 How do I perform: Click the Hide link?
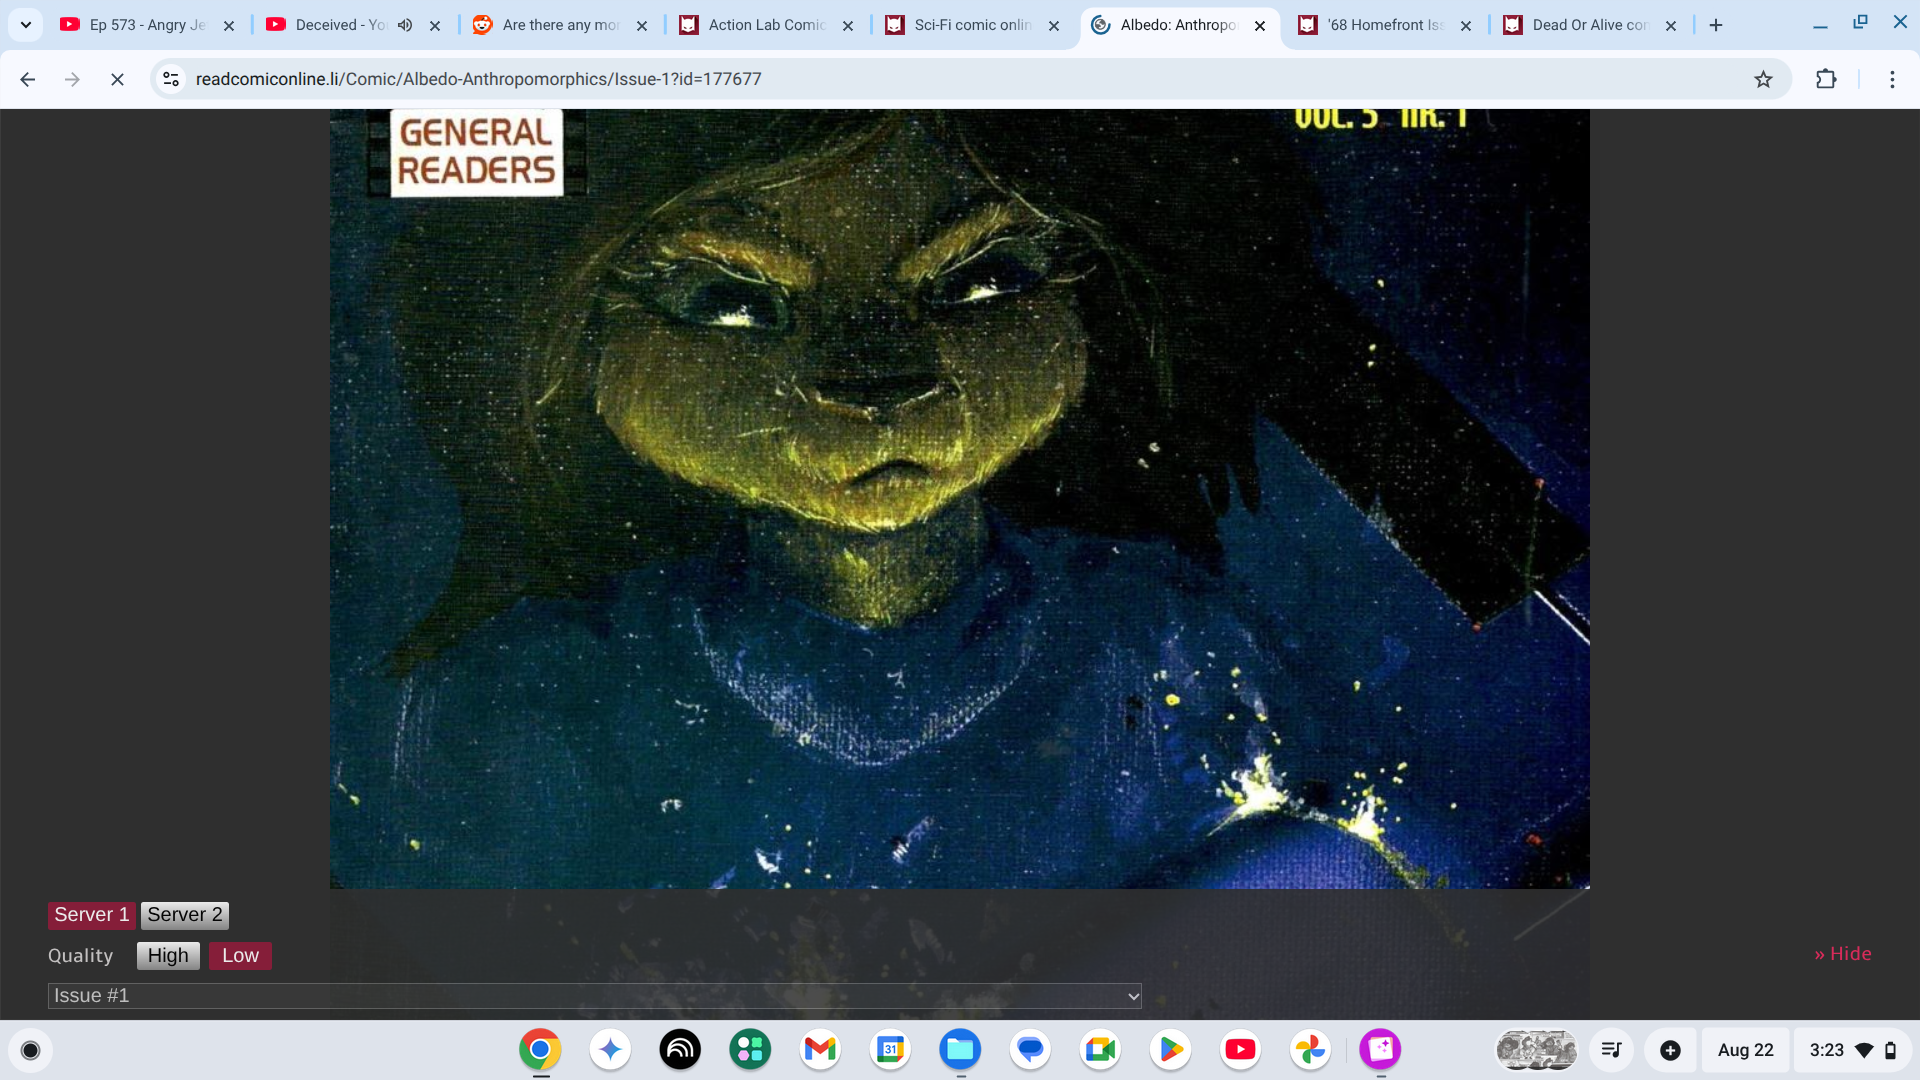coord(1843,954)
